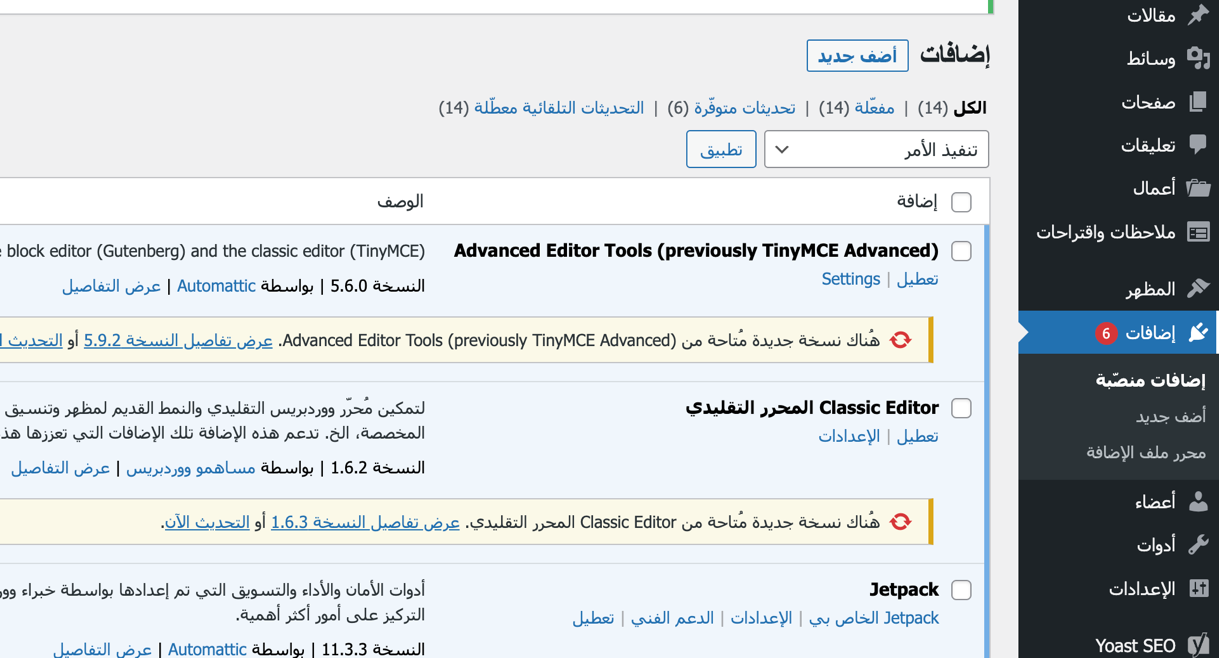Click the pages icon beside صفحات
The width and height of the screenshot is (1219, 658).
[x=1197, y=102]
